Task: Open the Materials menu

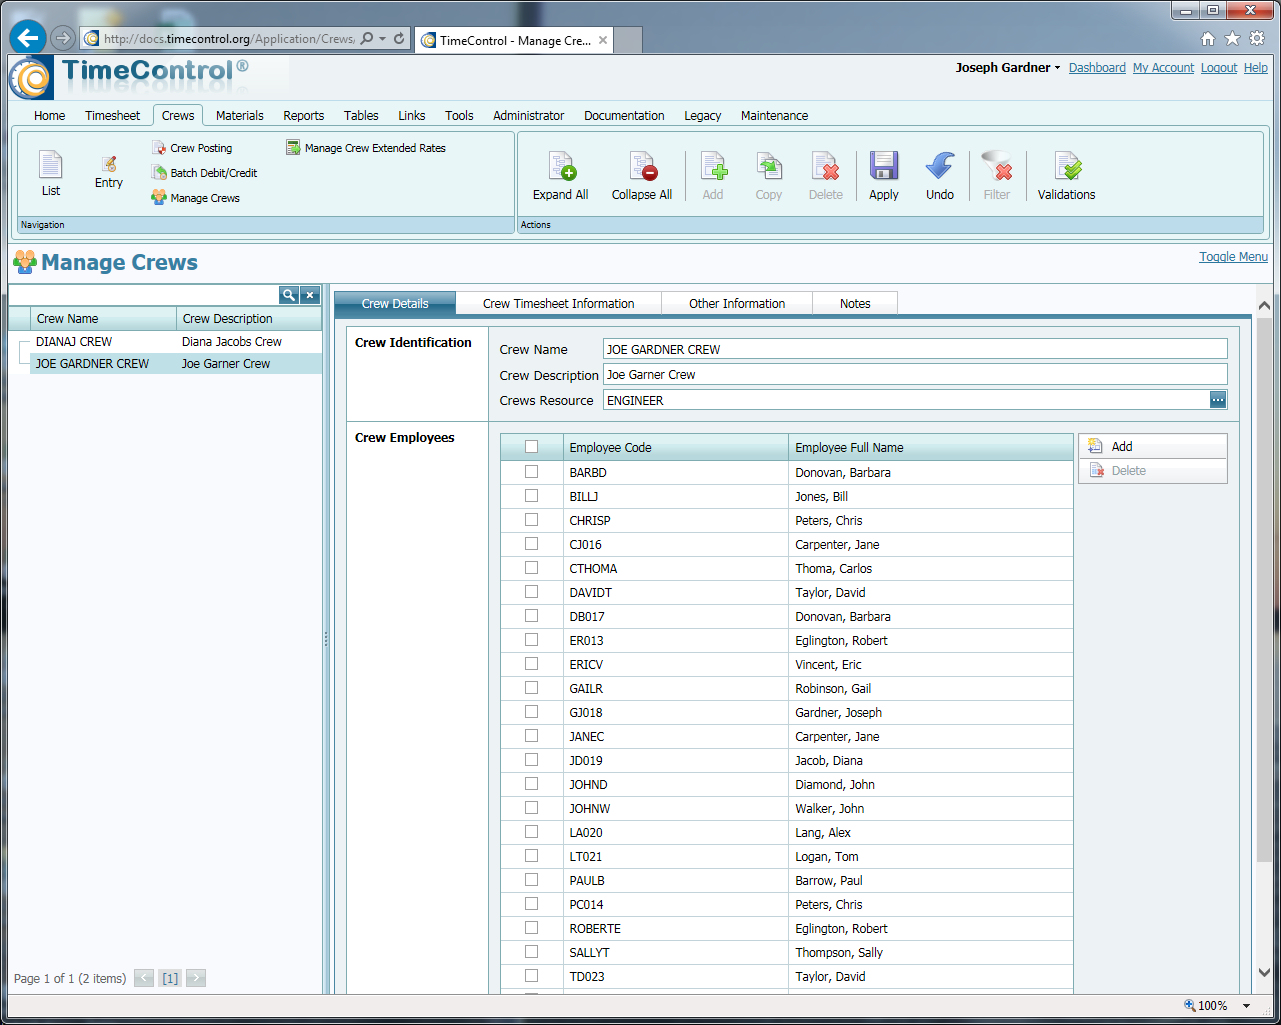Action: point(240,116)
